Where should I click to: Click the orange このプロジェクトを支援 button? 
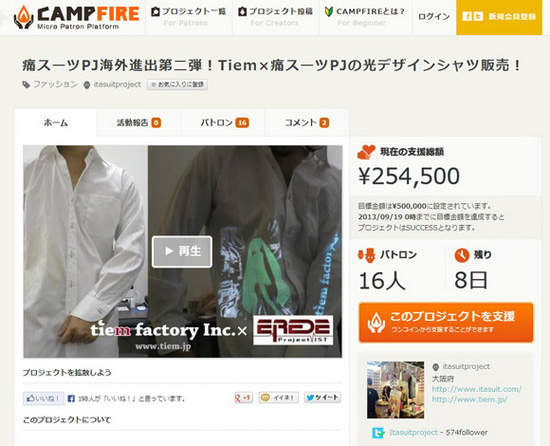[446, 323]
